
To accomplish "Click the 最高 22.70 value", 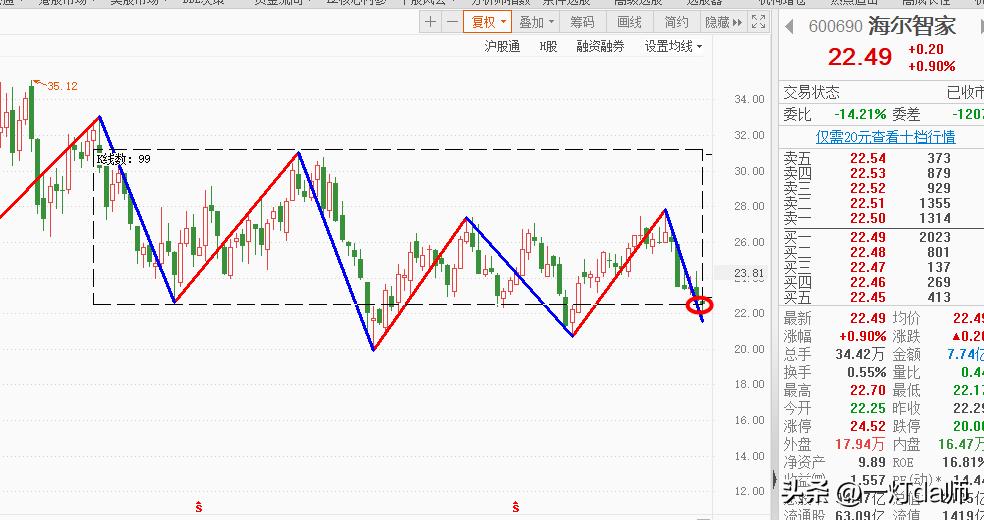I will click(868, 391).
